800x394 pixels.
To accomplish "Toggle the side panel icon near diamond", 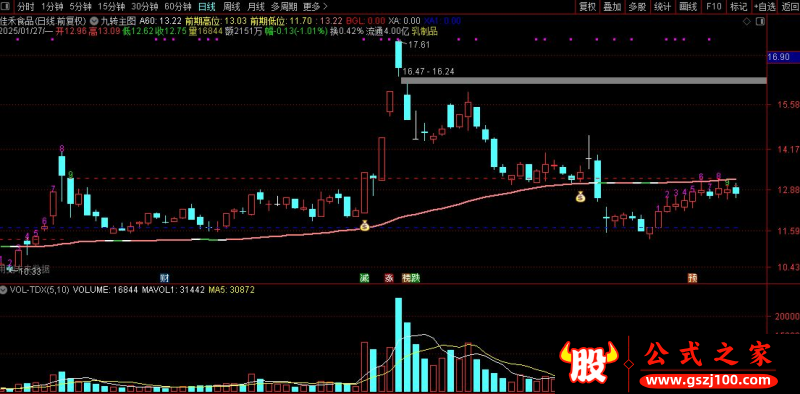I will (x=761, y=21).
